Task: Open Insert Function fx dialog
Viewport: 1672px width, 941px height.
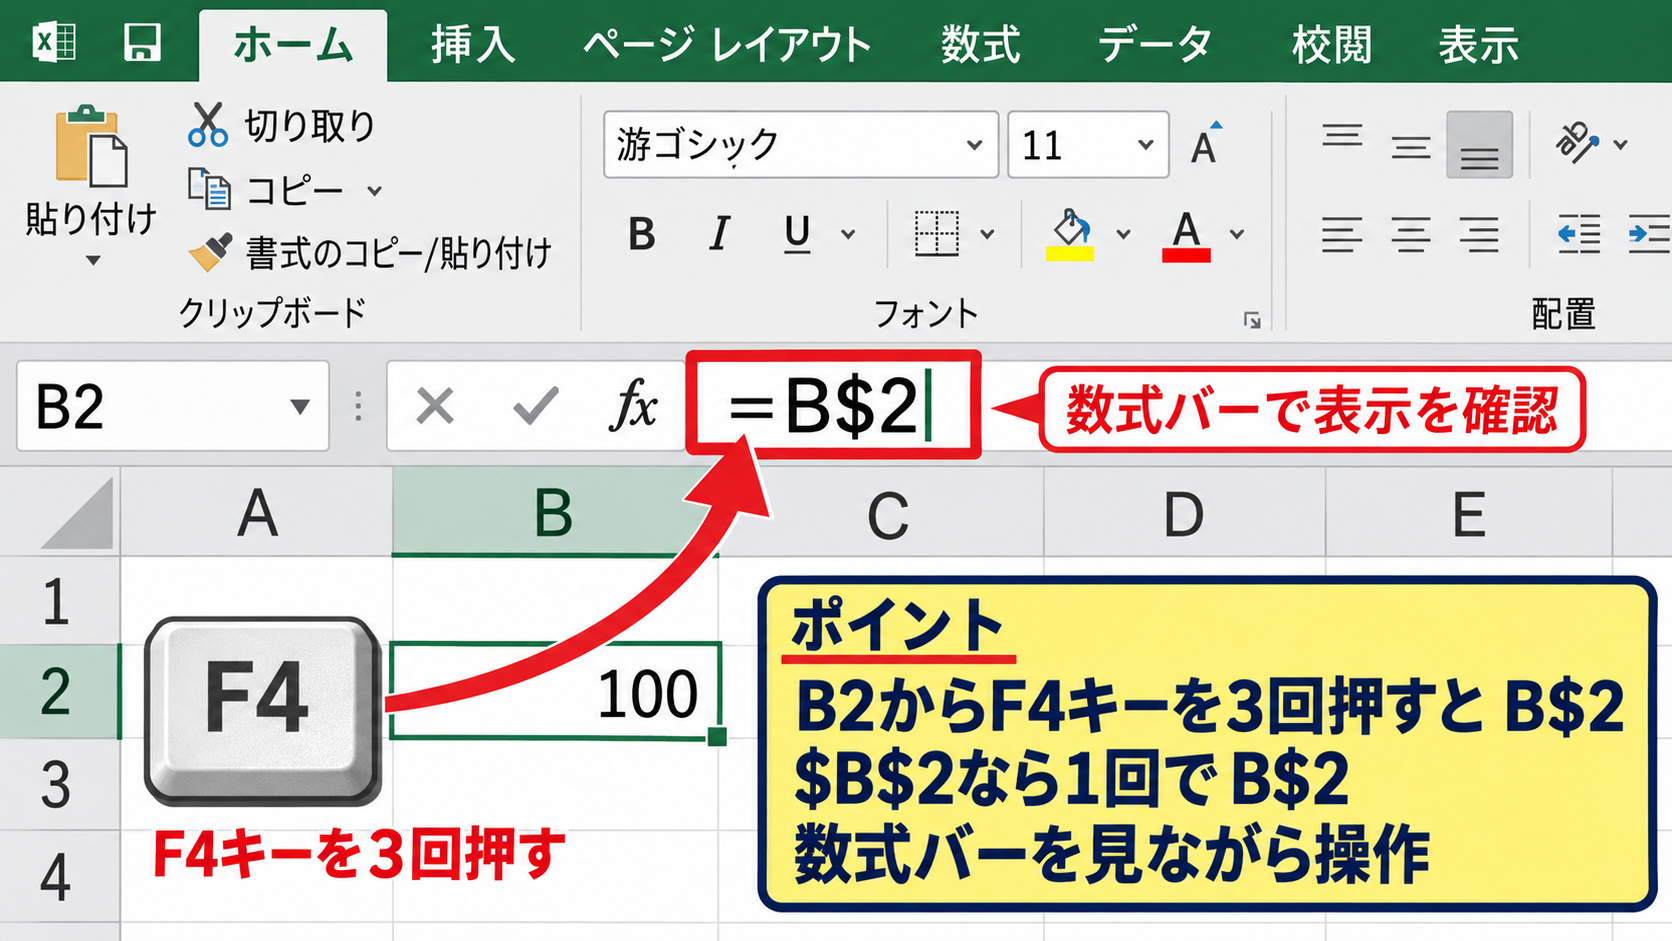Action: click(633, 406)
